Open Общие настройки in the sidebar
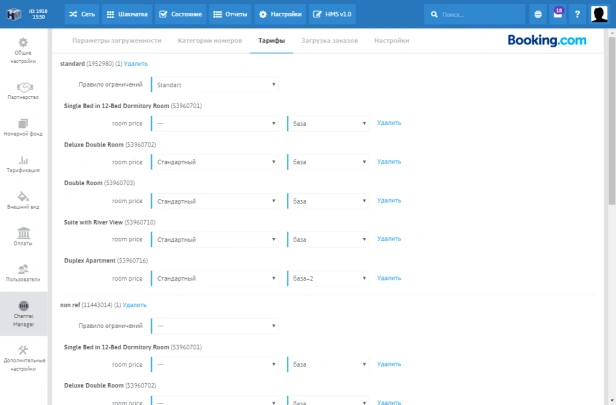Image resolution: width=616 pixels, height=405 pixels. pos(23,50)
